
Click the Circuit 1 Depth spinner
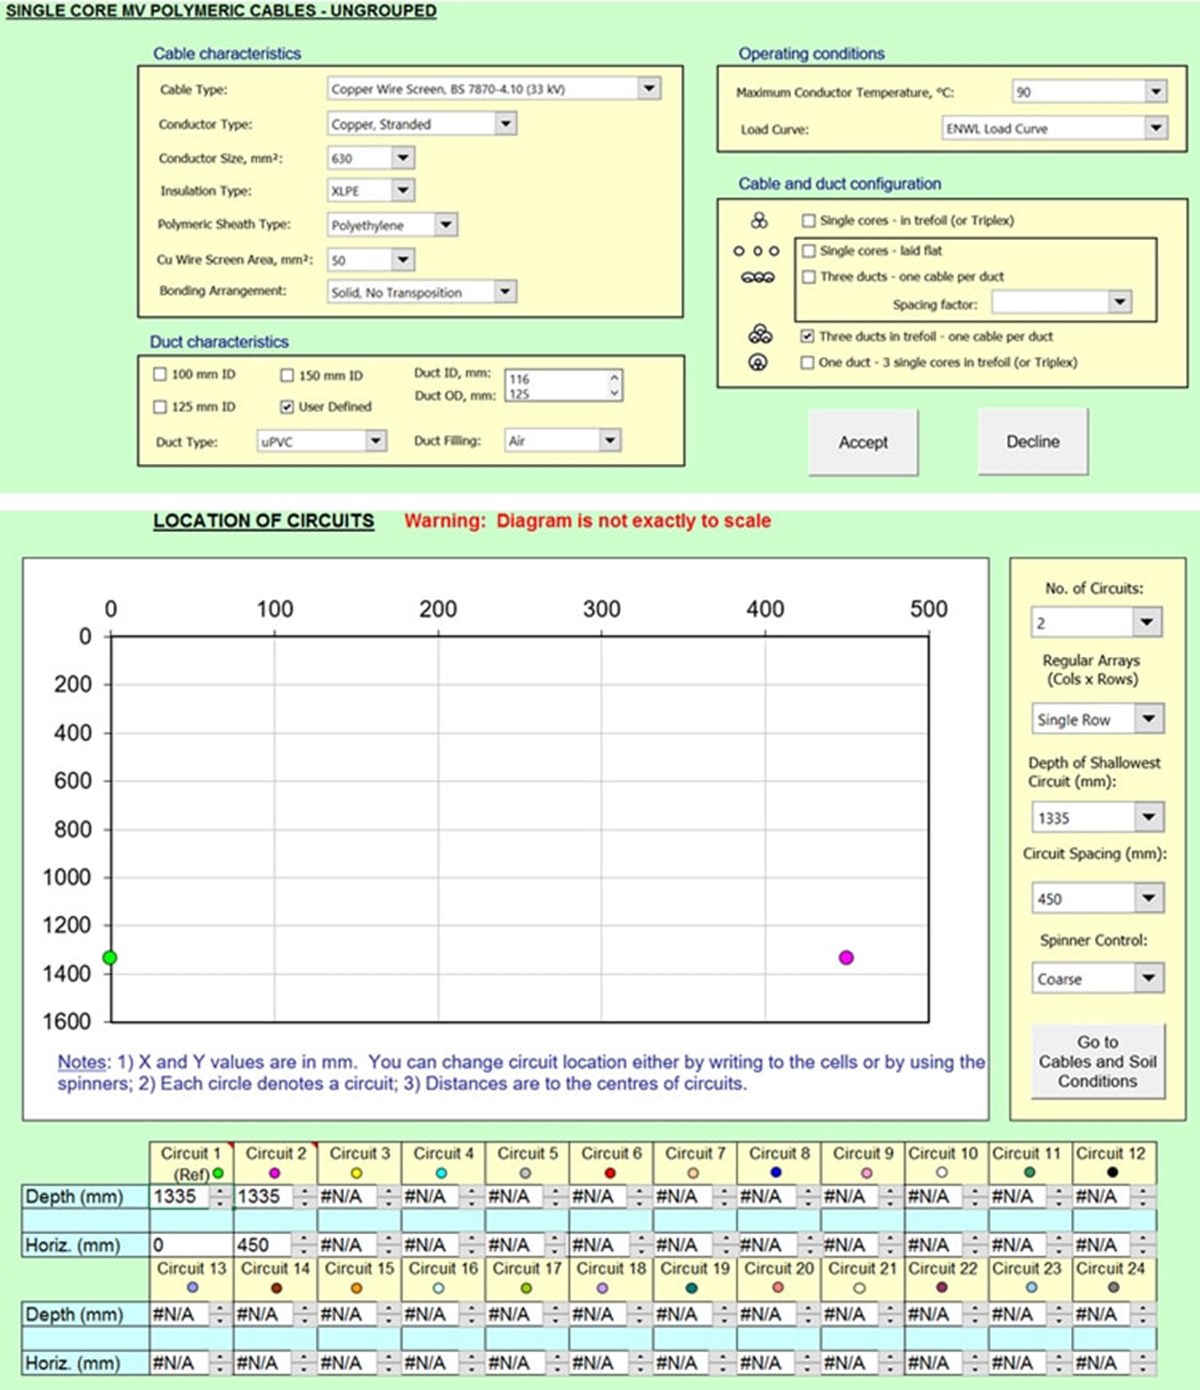(221, 1196)
